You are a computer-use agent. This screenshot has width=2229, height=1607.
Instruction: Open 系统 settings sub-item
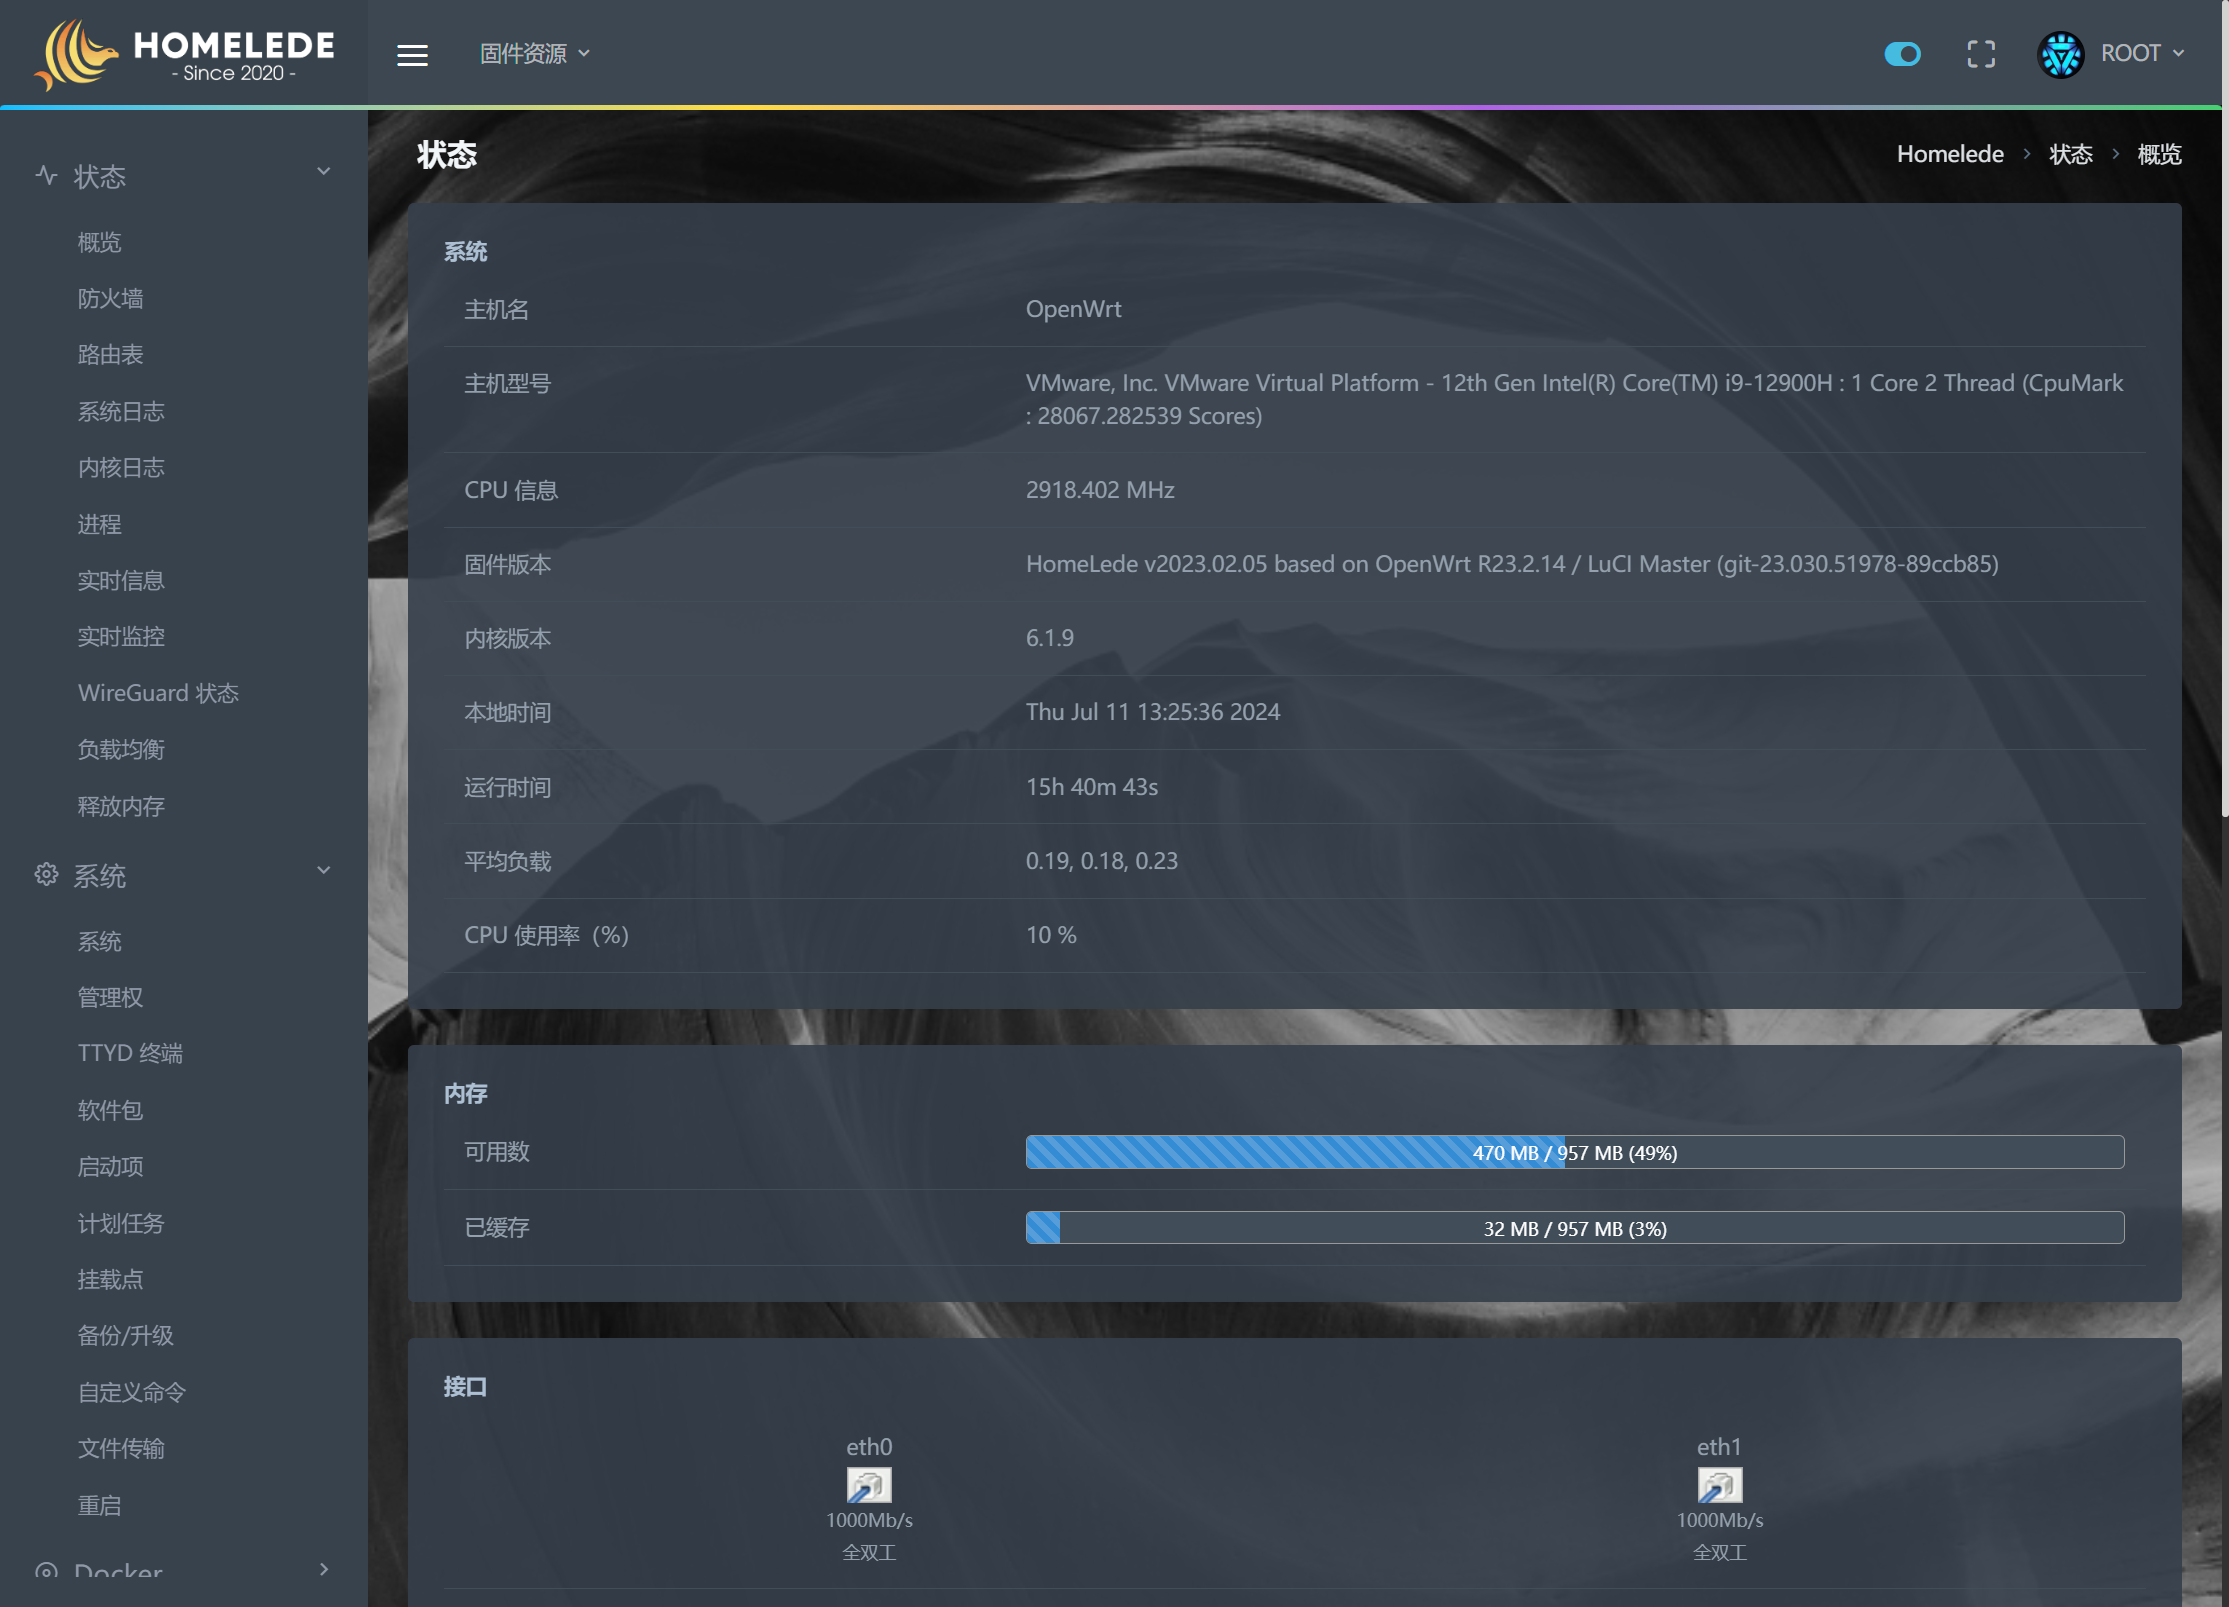coord(100,941)
